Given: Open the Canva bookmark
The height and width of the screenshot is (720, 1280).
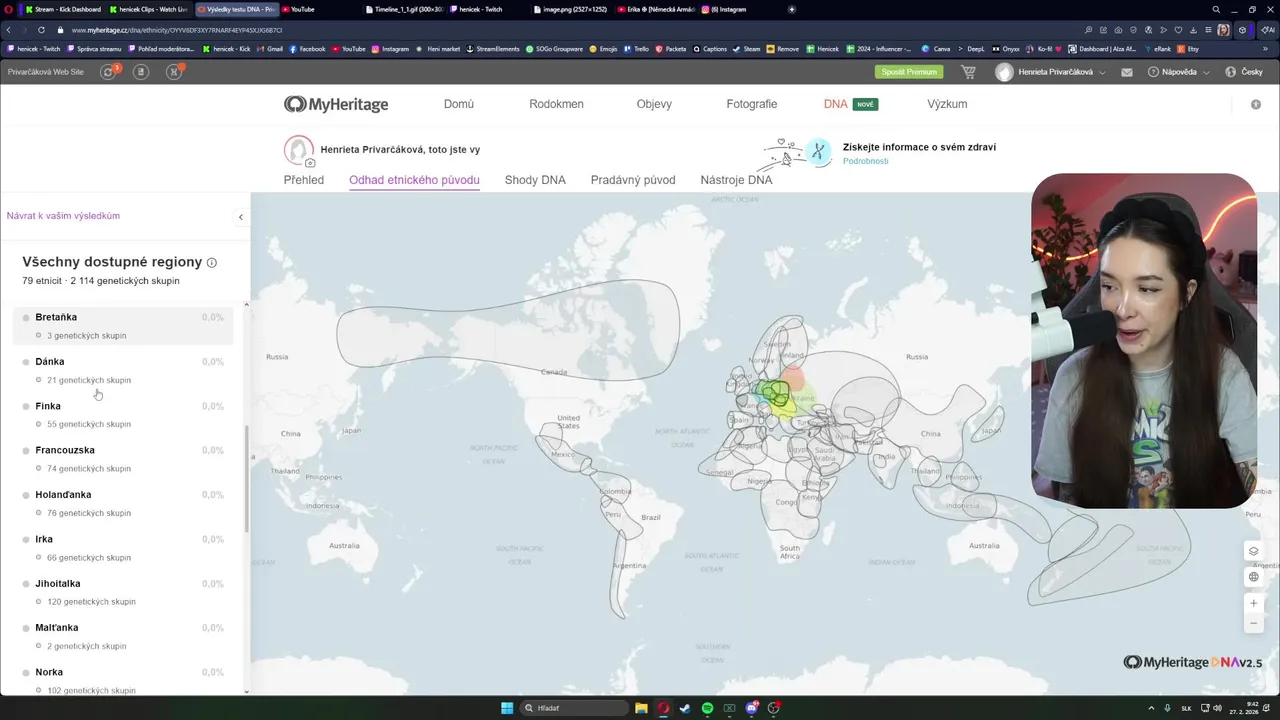Looking at the screenshot, I should [936, 48].
